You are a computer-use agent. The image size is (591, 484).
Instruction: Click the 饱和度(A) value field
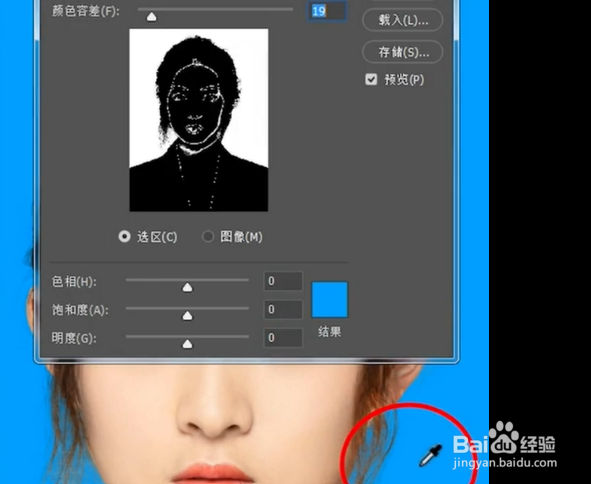[283, 309]
